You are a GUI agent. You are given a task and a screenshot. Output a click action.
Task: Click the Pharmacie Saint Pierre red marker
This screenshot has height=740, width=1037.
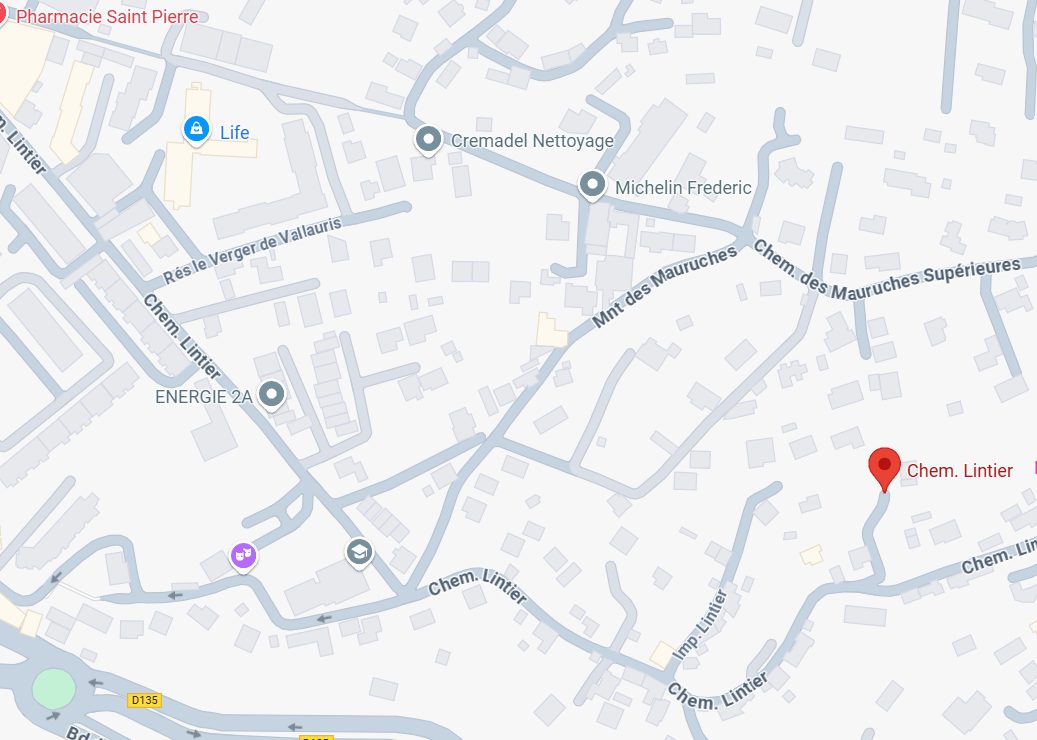[2, 13]
